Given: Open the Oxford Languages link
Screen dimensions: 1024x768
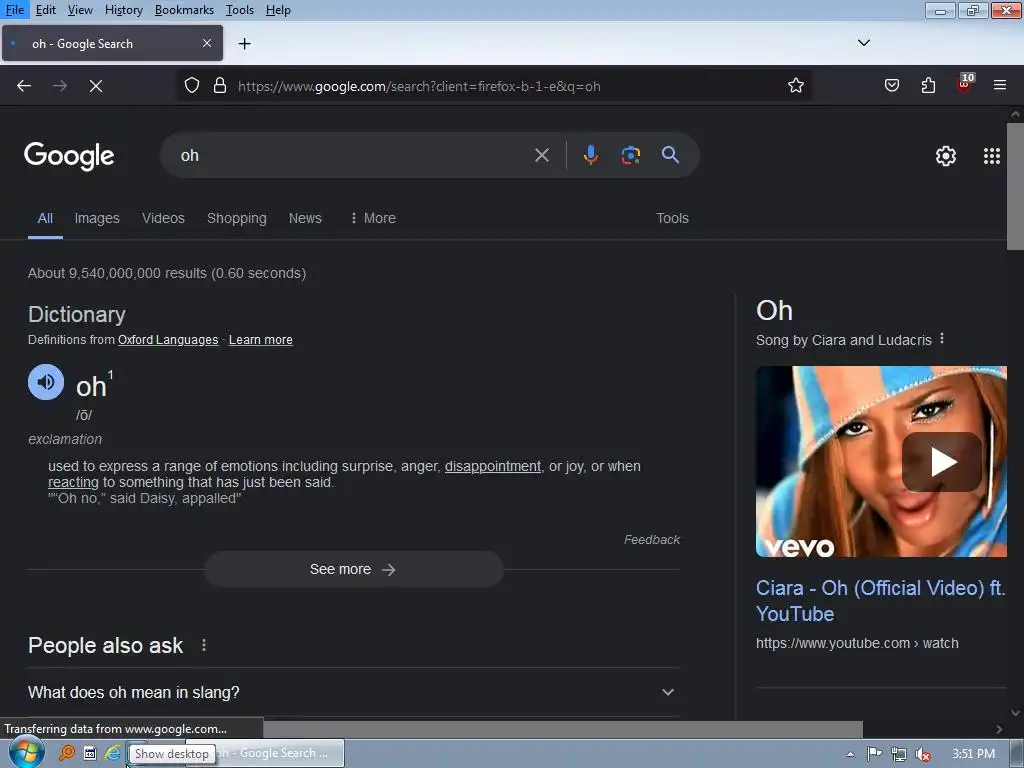Looking at the screenshot, I should (x=168, y=340).
